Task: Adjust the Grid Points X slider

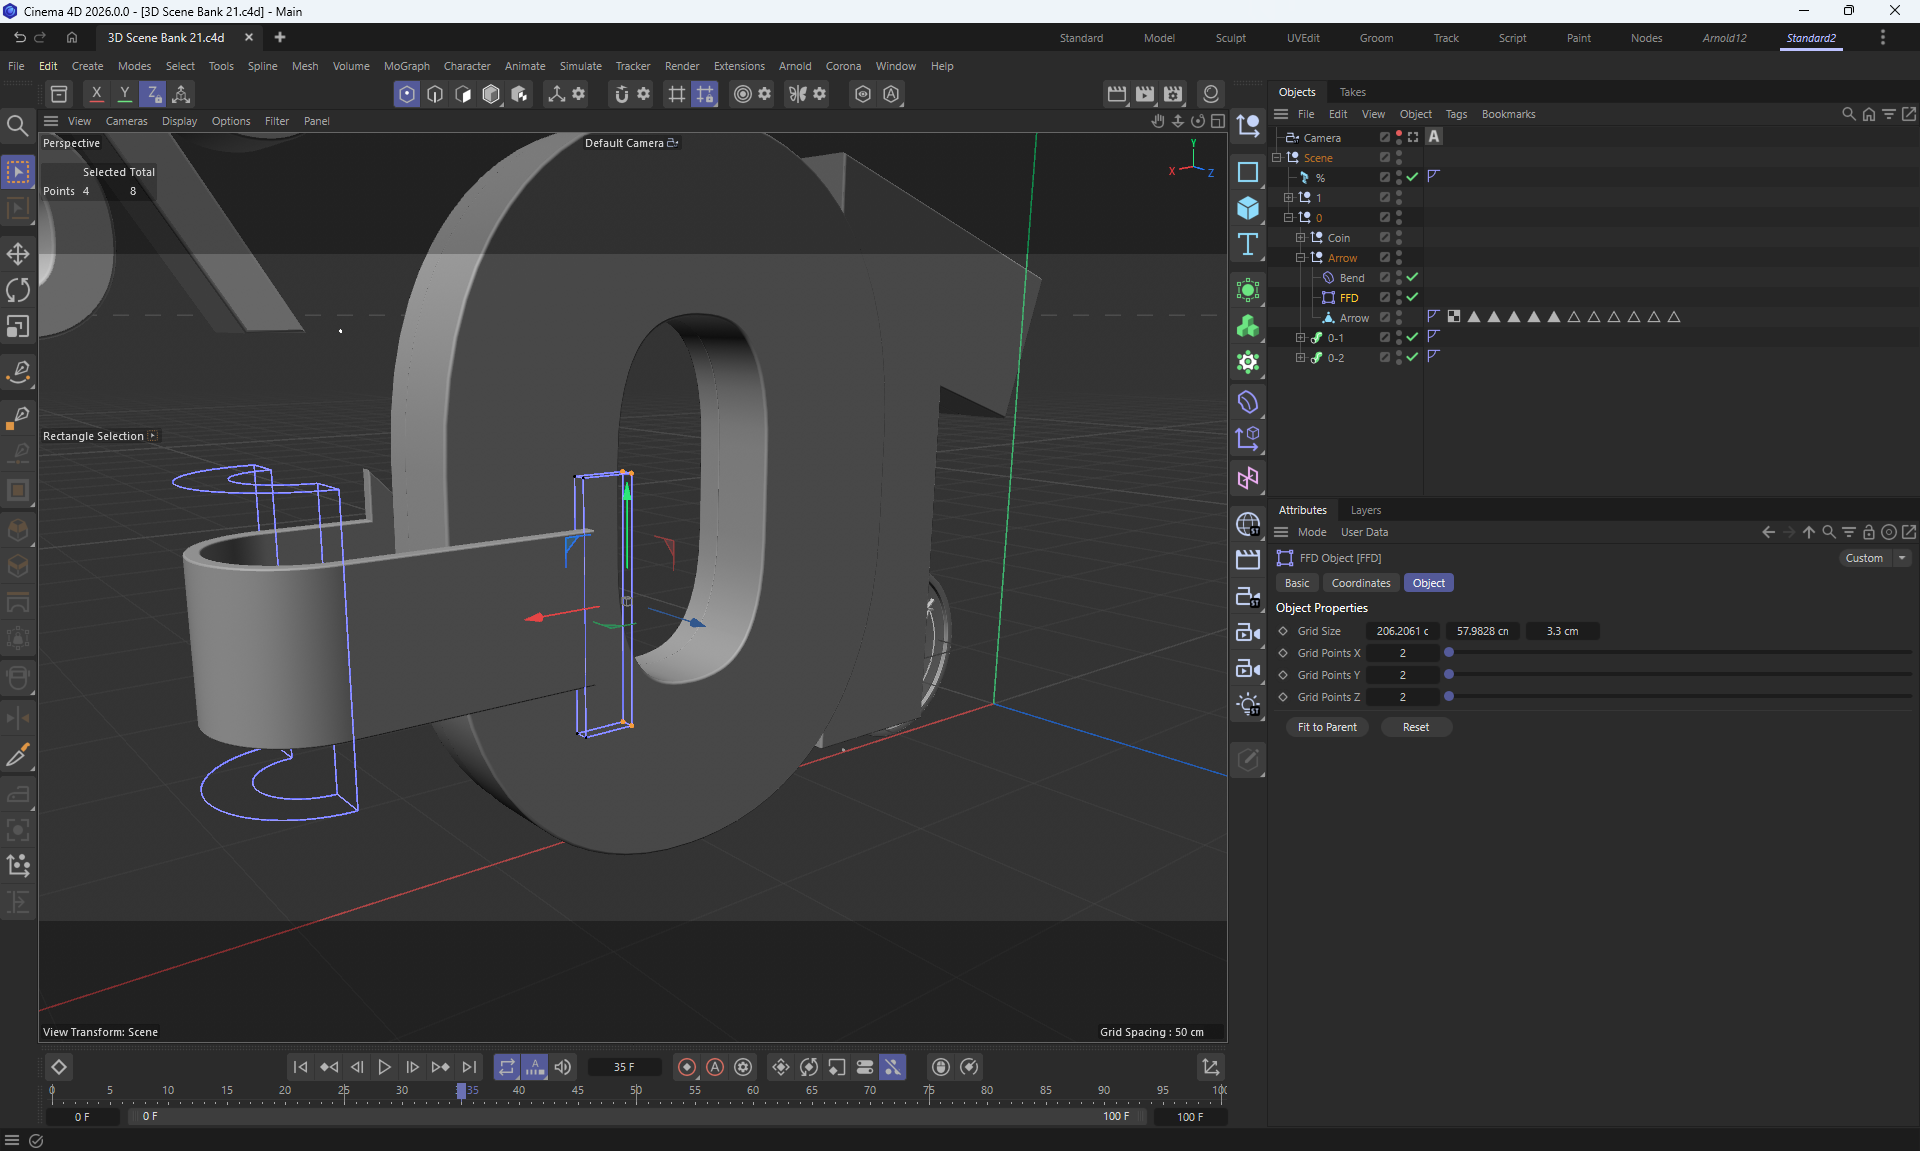Action: 1449,653
